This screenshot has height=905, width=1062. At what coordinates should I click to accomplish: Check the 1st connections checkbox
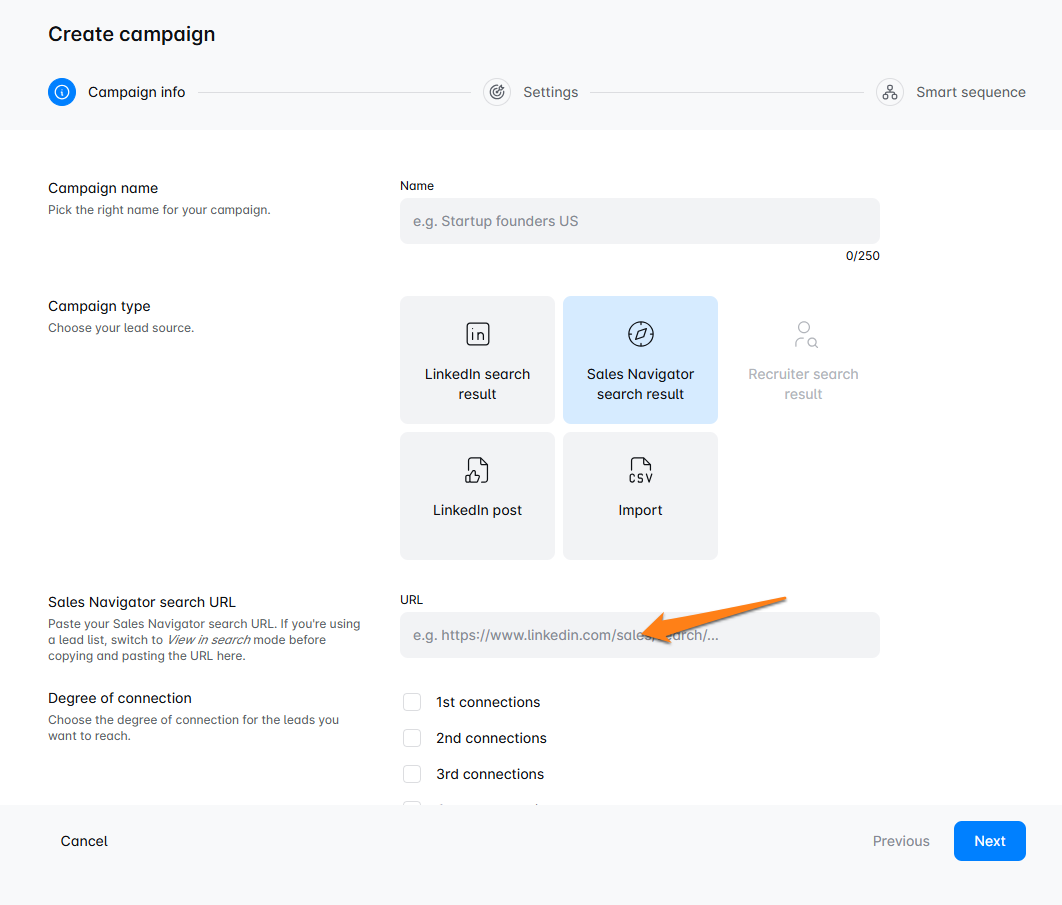(x=412, y=702)
